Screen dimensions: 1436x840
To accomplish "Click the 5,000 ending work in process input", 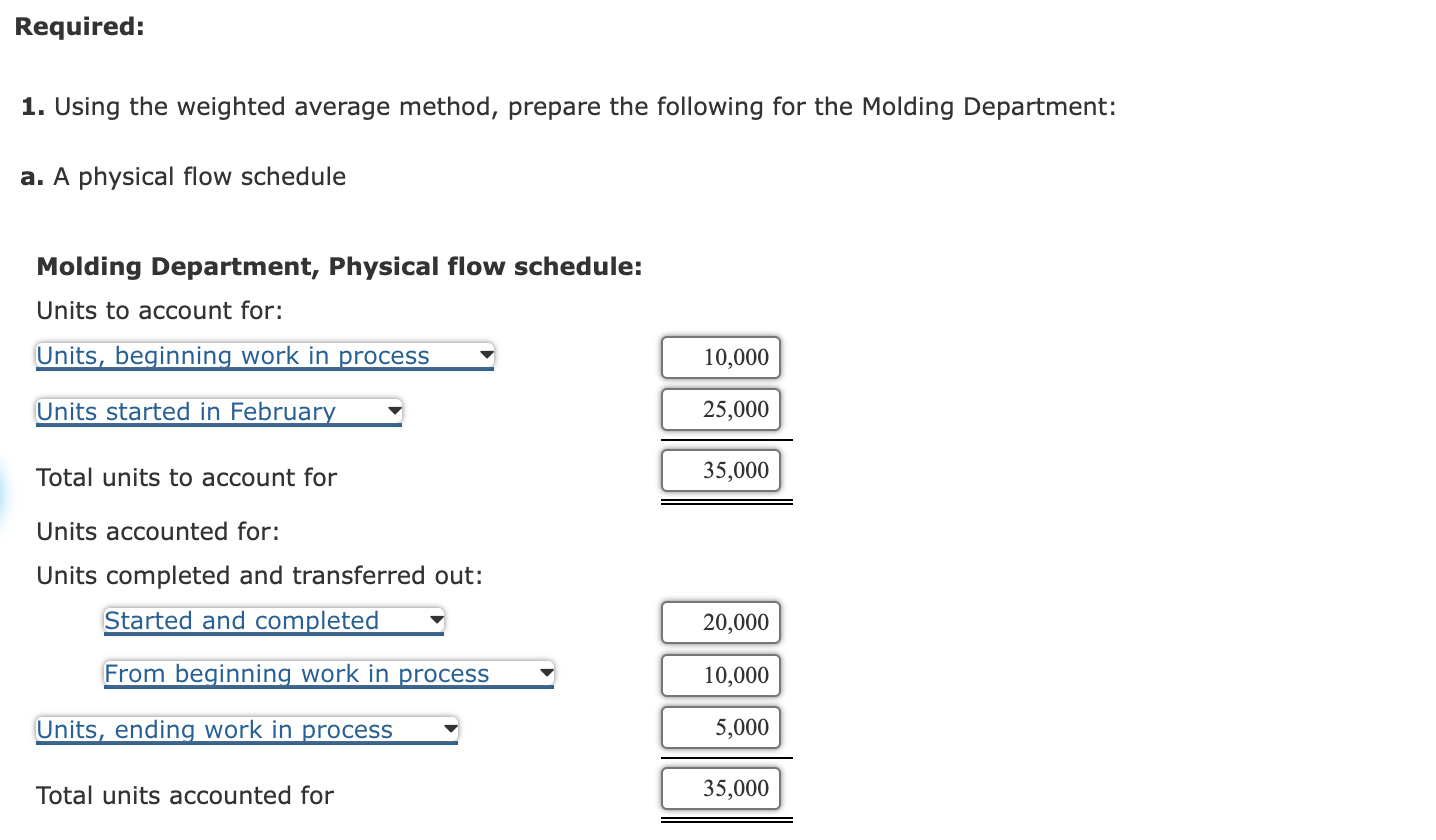I will tap(720, 728).
